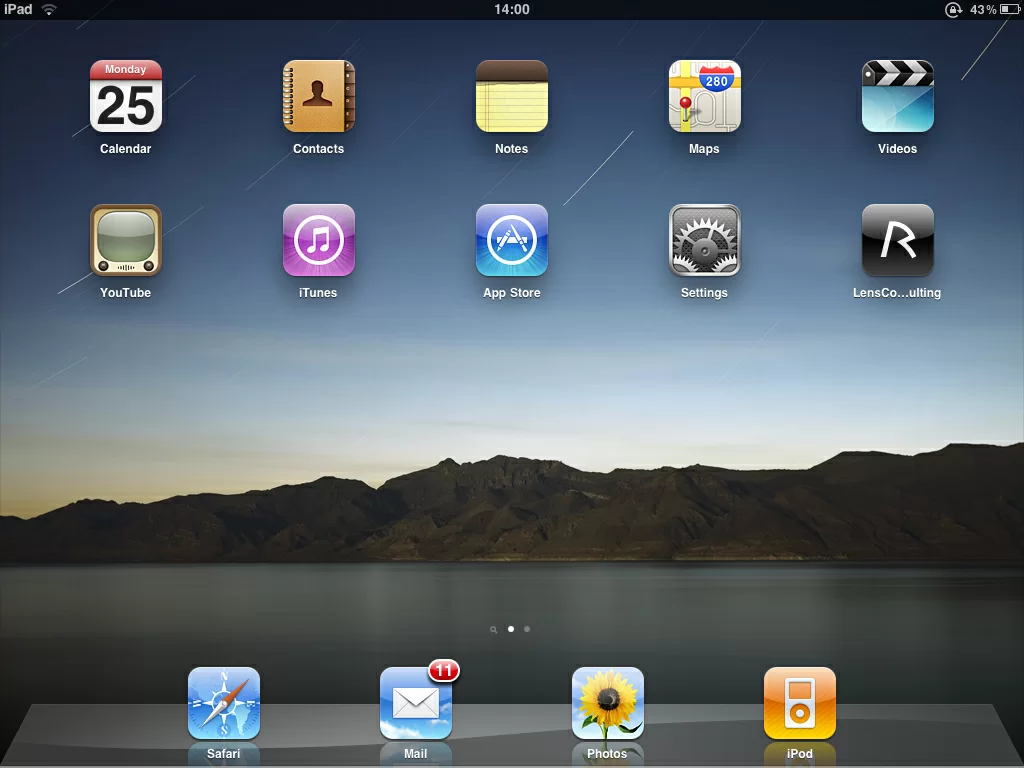
Task: Open Photos from the dock
Action: point(608,703)
